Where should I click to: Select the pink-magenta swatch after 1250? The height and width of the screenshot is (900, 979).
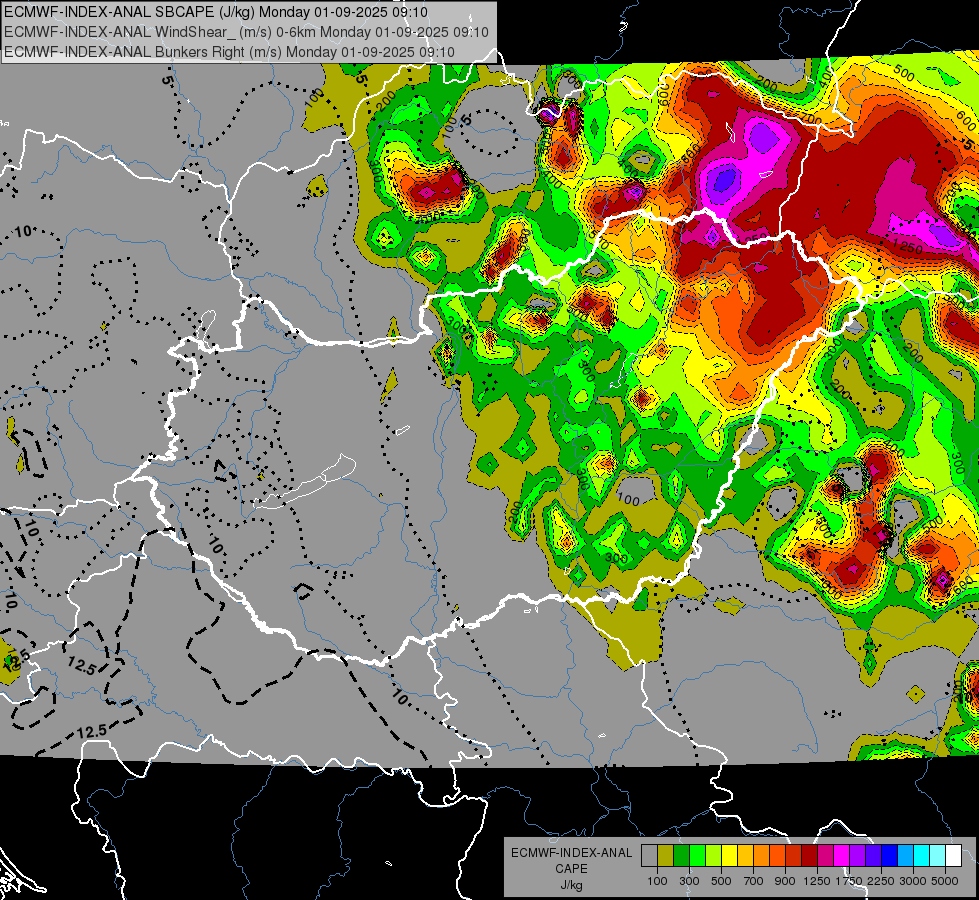pyautogui.click(x=825, y=855)
